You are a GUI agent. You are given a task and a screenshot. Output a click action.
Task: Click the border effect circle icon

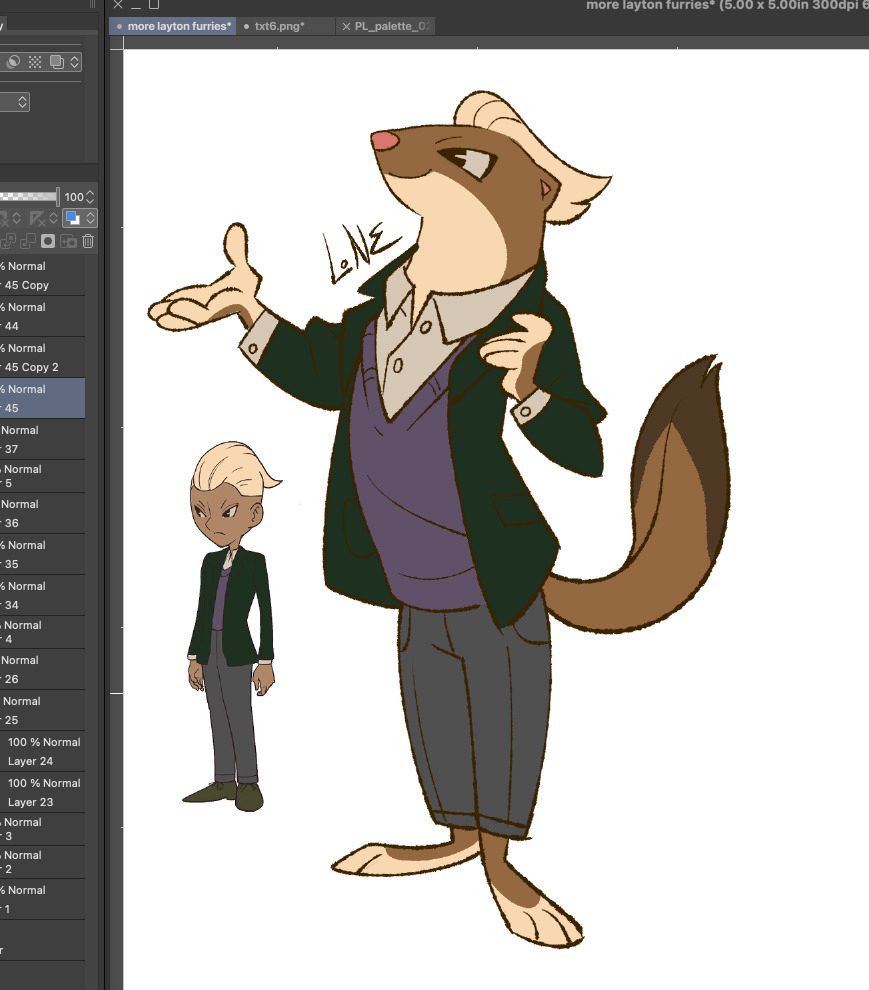(x=14, y=62)
